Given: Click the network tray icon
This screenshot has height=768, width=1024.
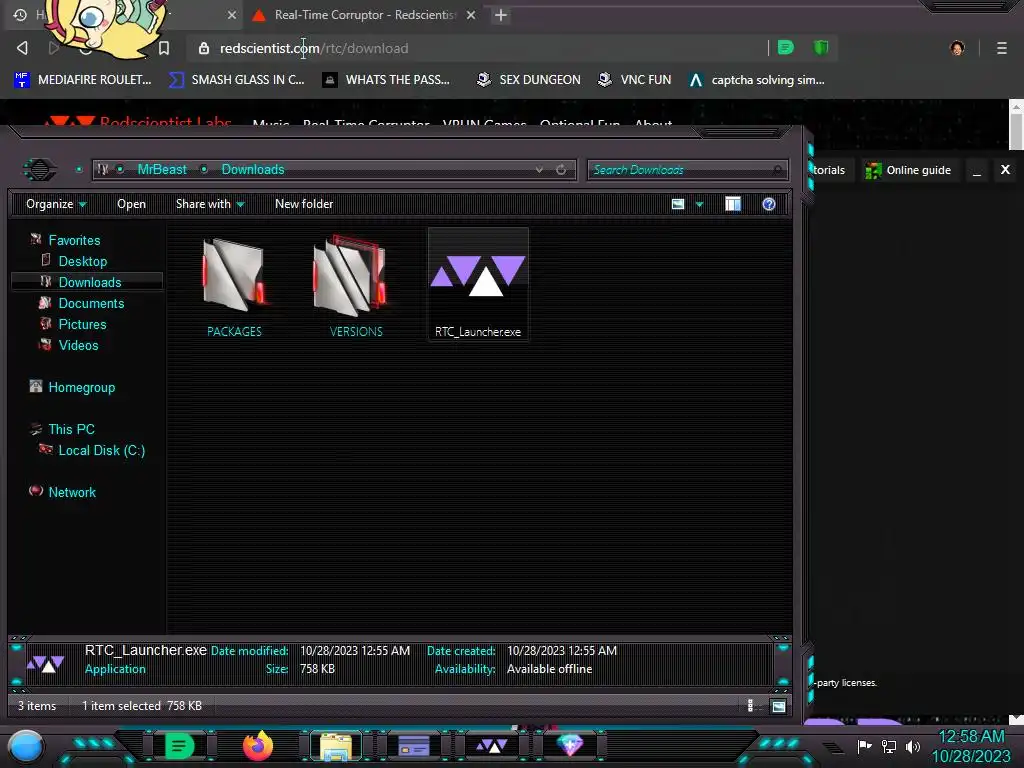Looking at the screenshot, I should pos(889,746).
